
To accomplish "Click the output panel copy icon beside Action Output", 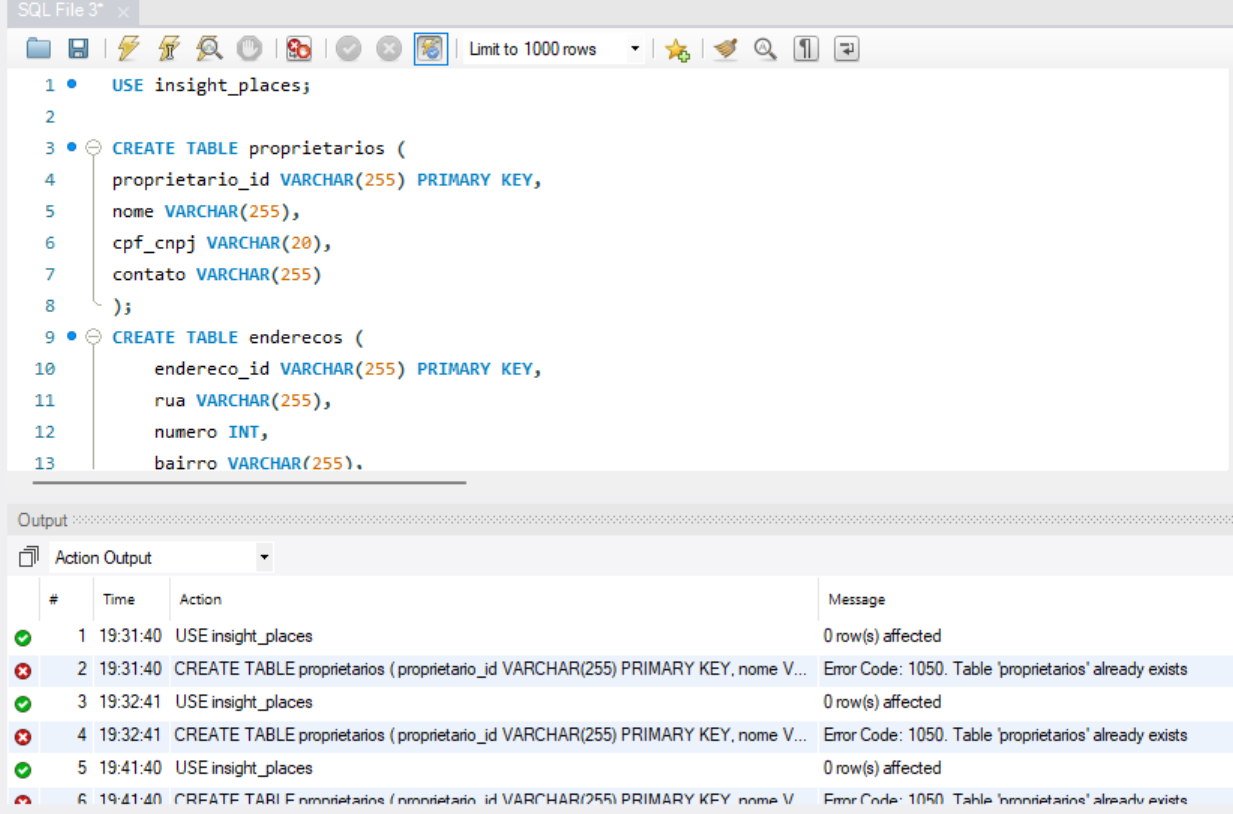I will pyautogui.click(x=28, y=556).
